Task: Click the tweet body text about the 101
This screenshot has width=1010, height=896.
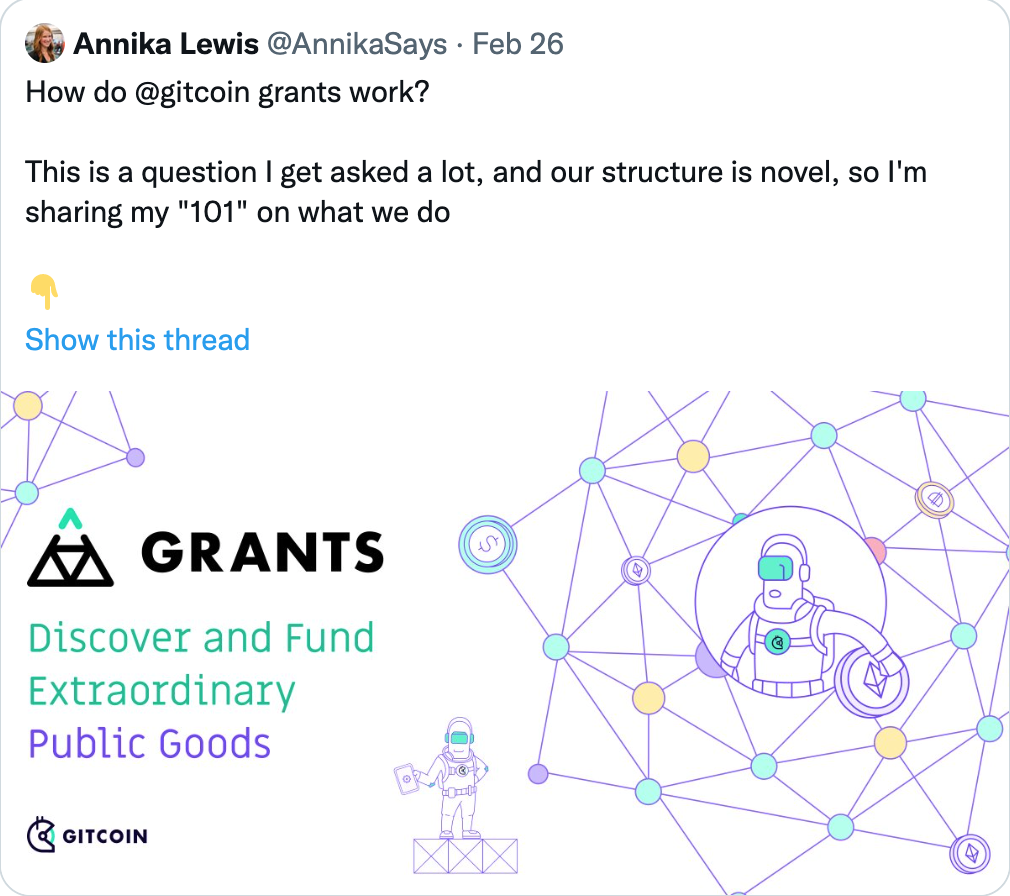Action: pos(476,192)
